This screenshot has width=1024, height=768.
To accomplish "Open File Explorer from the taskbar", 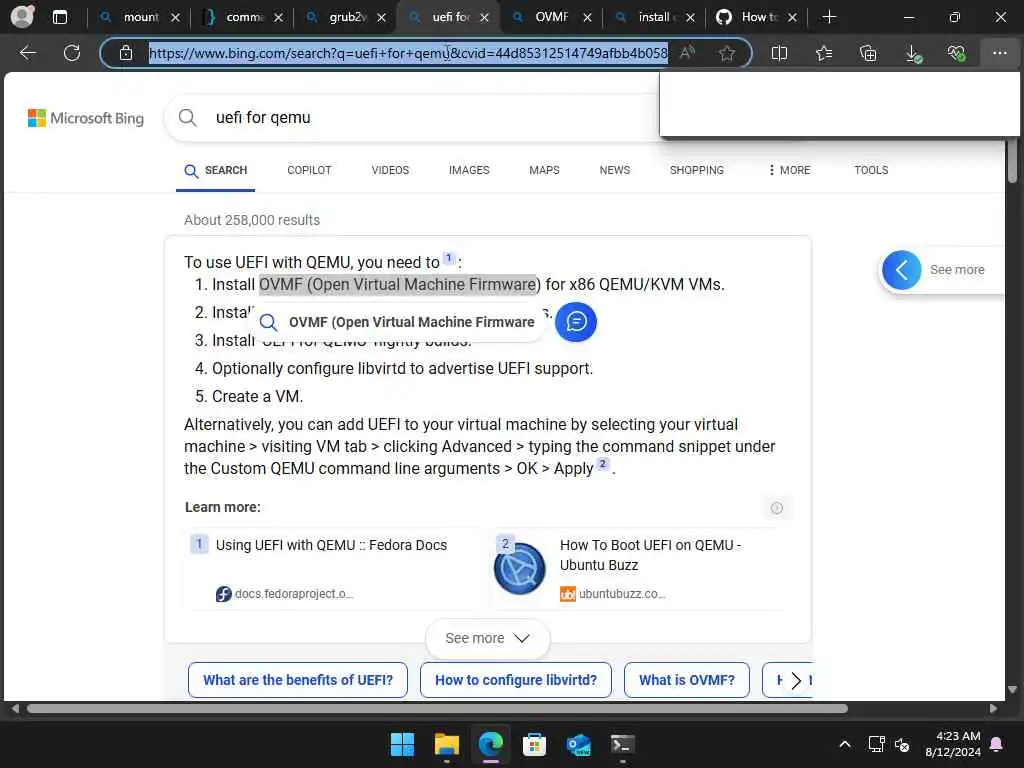I will [x=447, y=744].
